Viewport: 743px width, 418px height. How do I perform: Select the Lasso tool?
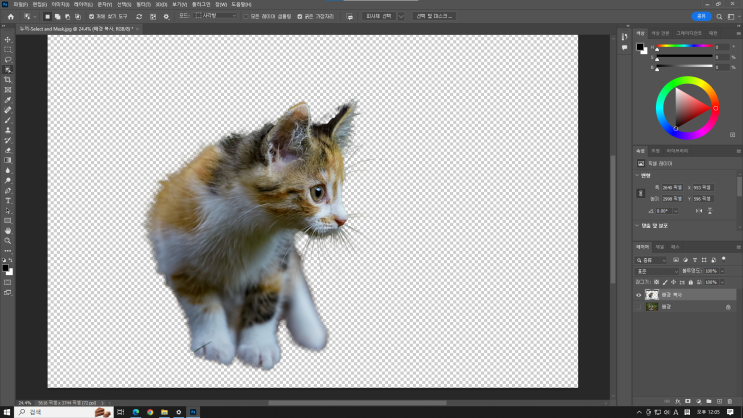8,59
